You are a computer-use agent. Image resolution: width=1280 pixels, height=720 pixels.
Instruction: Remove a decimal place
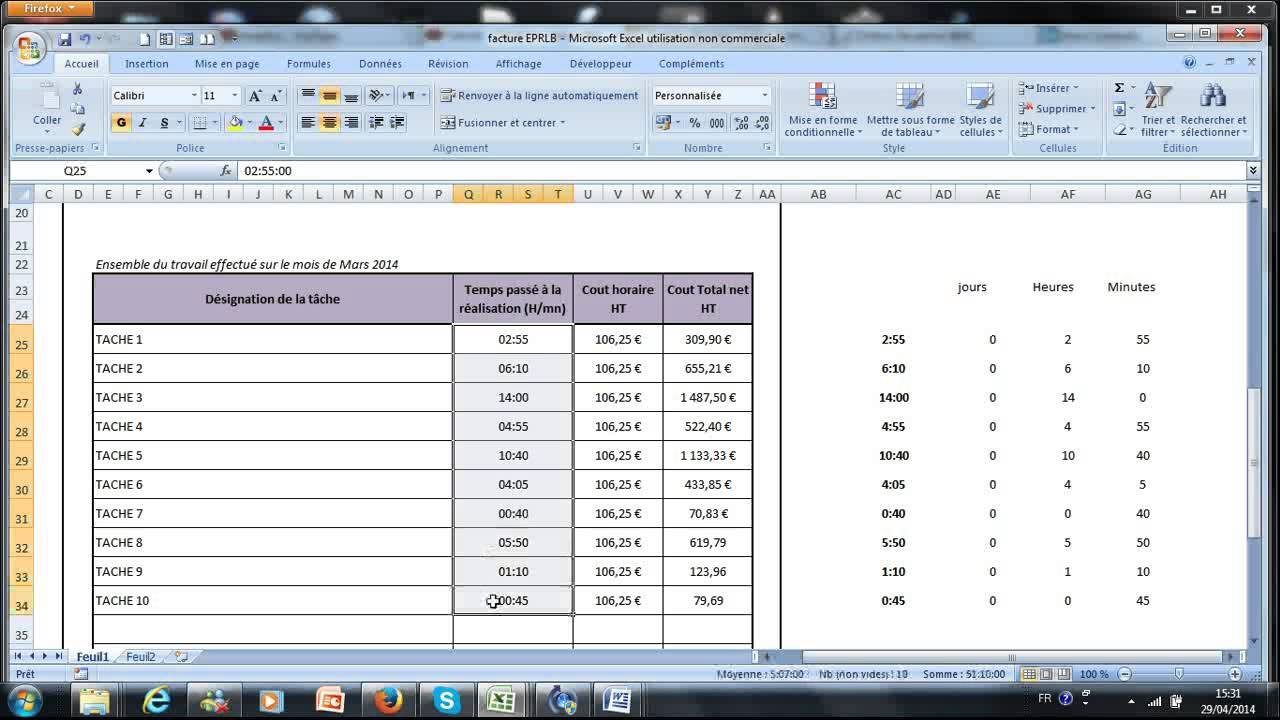pos(762,123)
